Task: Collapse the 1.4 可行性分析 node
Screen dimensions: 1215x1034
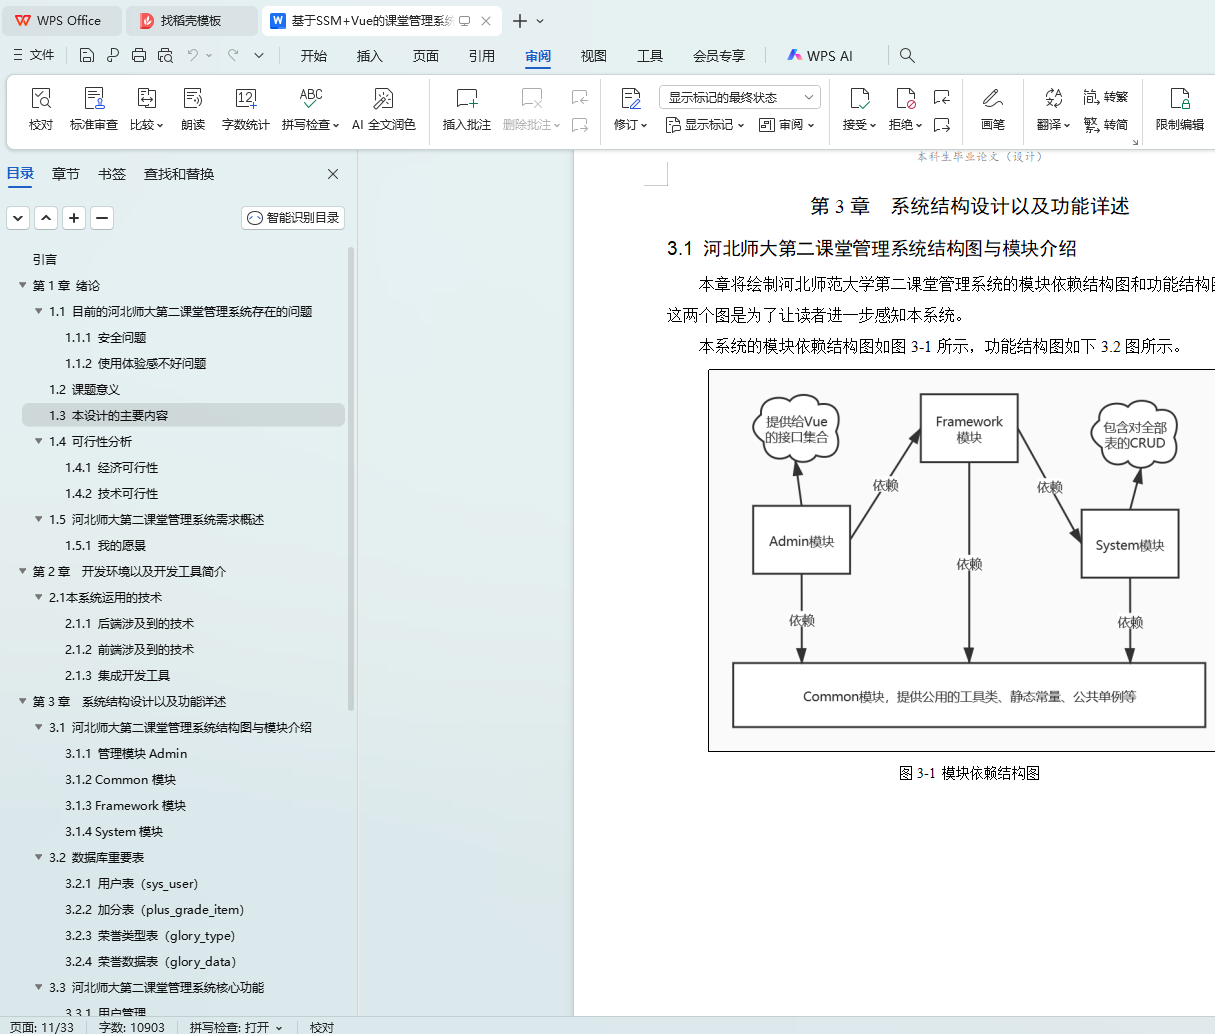Action: pyautogui.click(x=39, y=441)
